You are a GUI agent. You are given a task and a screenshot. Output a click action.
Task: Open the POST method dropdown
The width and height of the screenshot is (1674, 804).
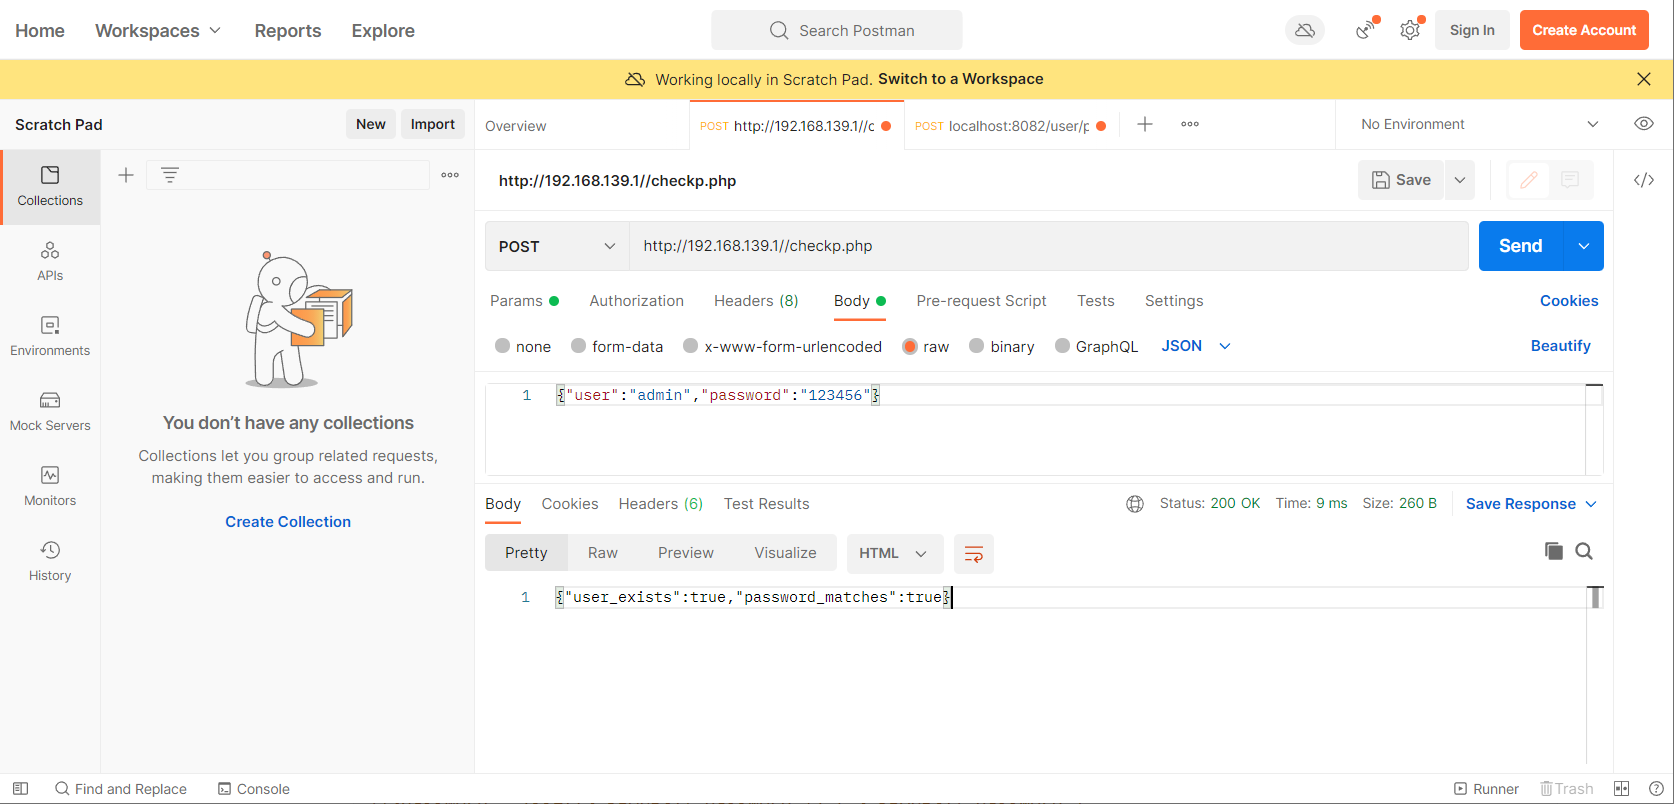click(556, 246)
